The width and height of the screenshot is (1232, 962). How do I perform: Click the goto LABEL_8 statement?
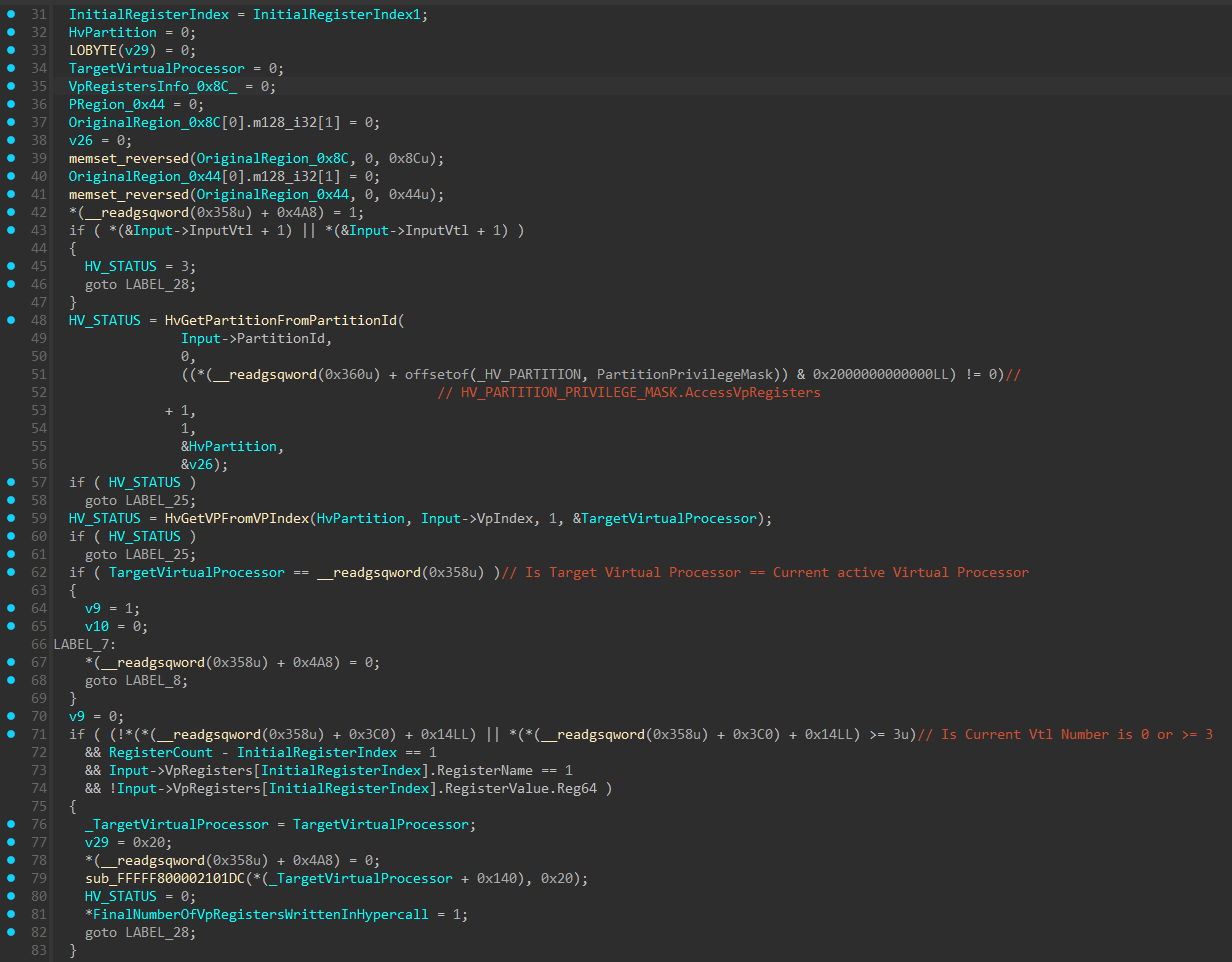pyautogui.click(x=137, y=680)
